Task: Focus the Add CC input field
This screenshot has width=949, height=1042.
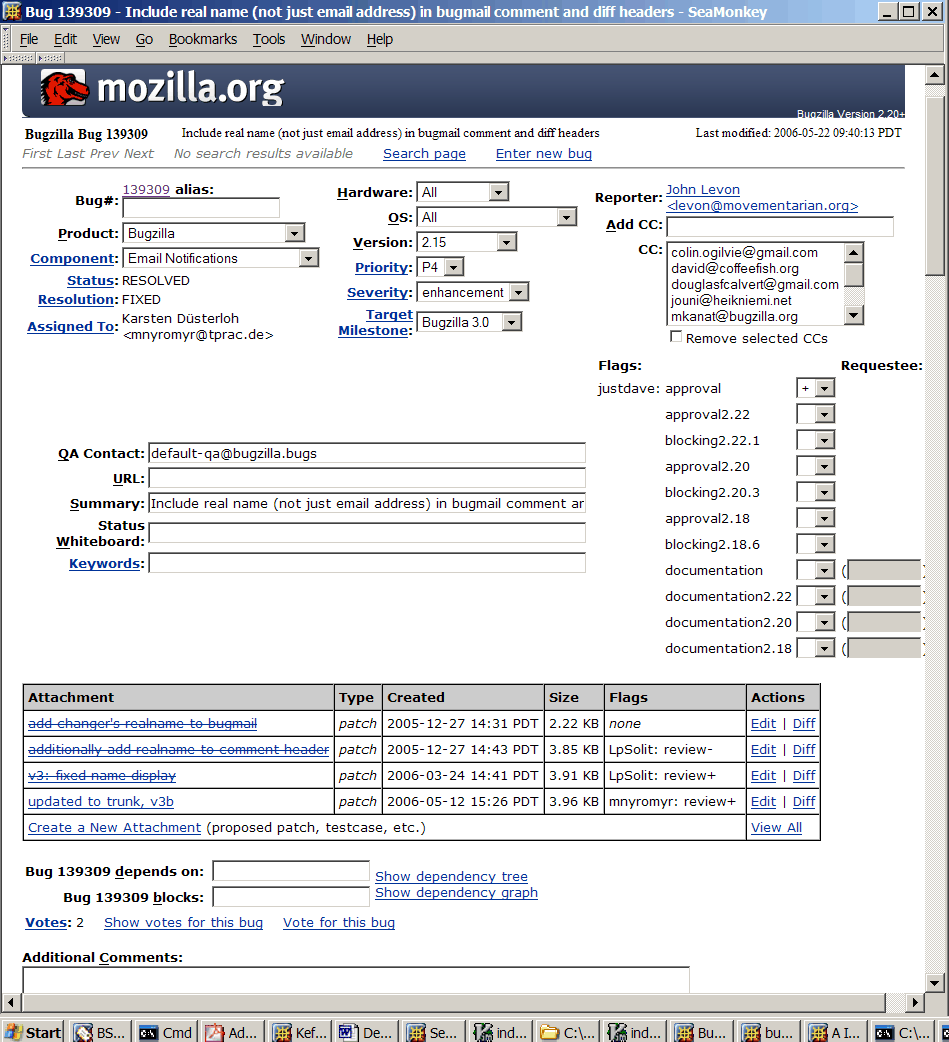Action: (x=780, y=226)
